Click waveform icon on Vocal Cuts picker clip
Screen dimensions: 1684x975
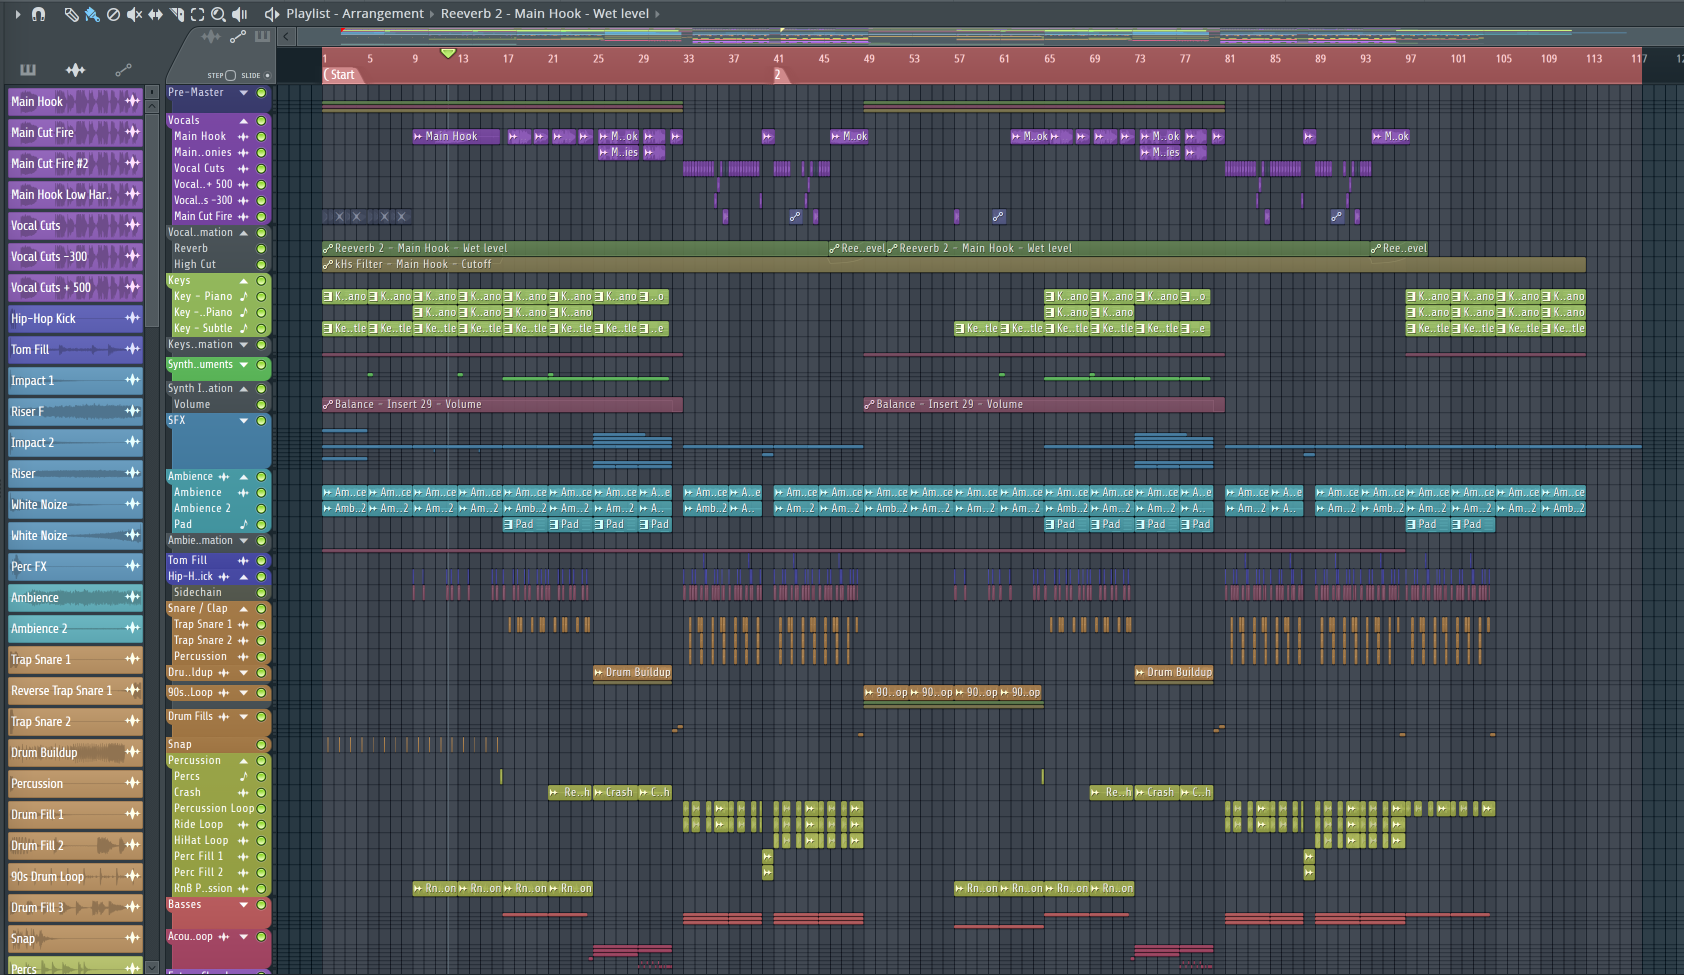(x=132, y=225)
